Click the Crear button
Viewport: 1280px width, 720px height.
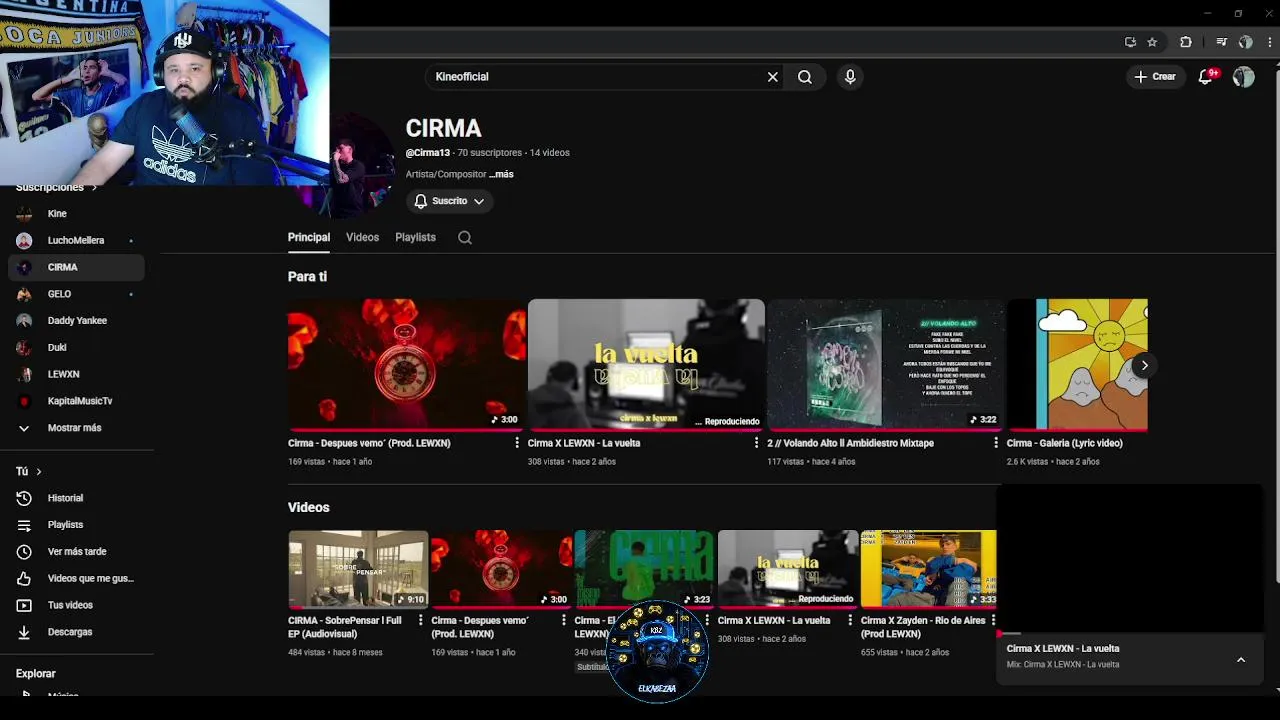[1155, 77]
